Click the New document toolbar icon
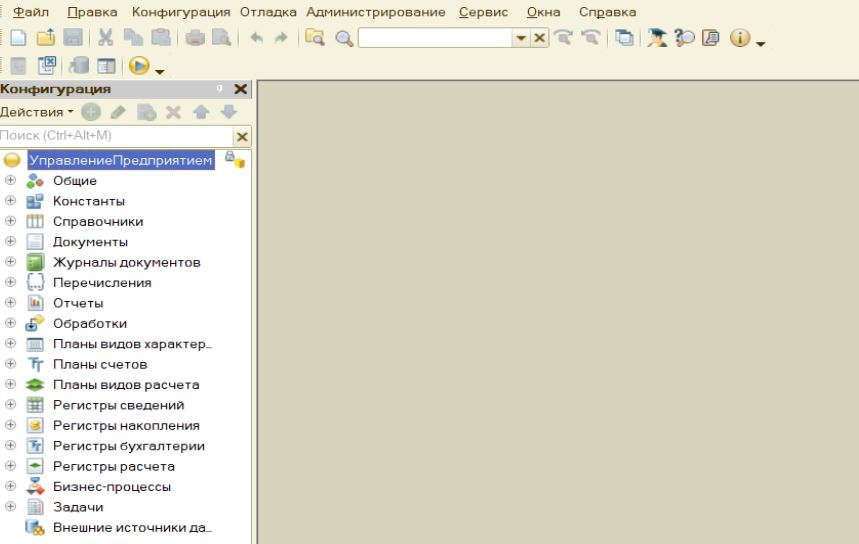Screen dimensions: 859x544 coord(19,39)
